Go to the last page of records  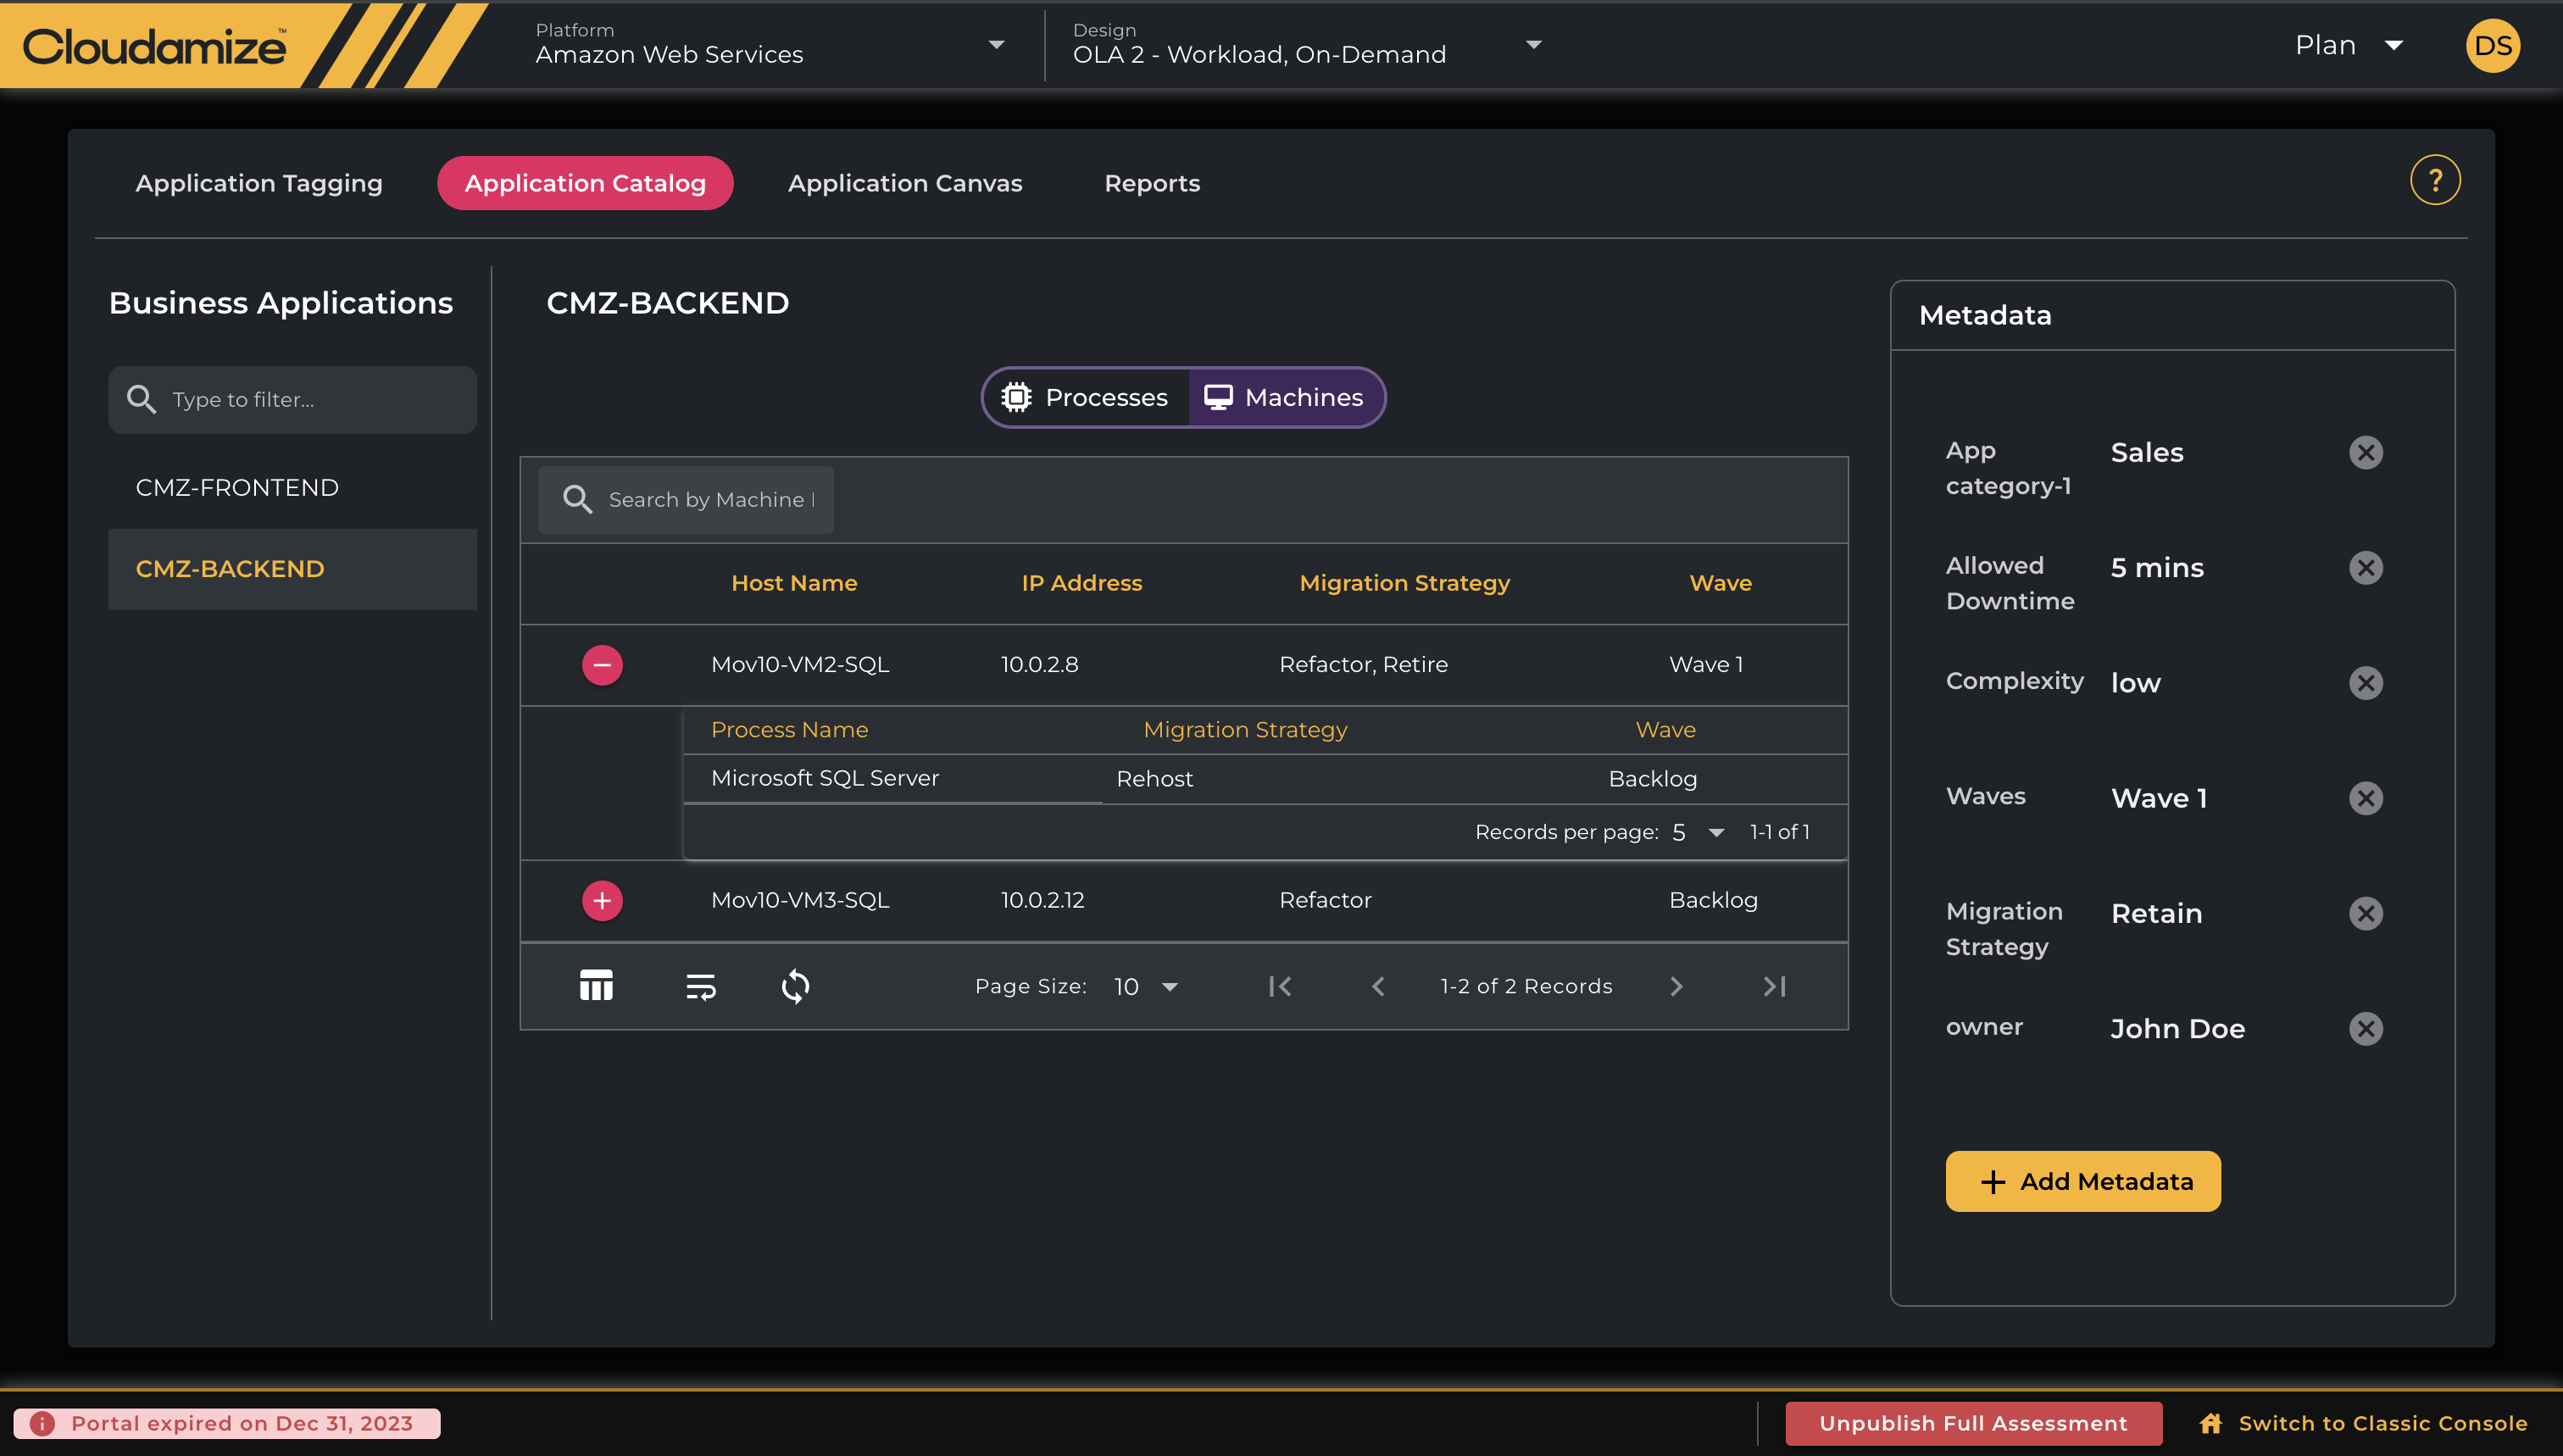[1774, 986]
